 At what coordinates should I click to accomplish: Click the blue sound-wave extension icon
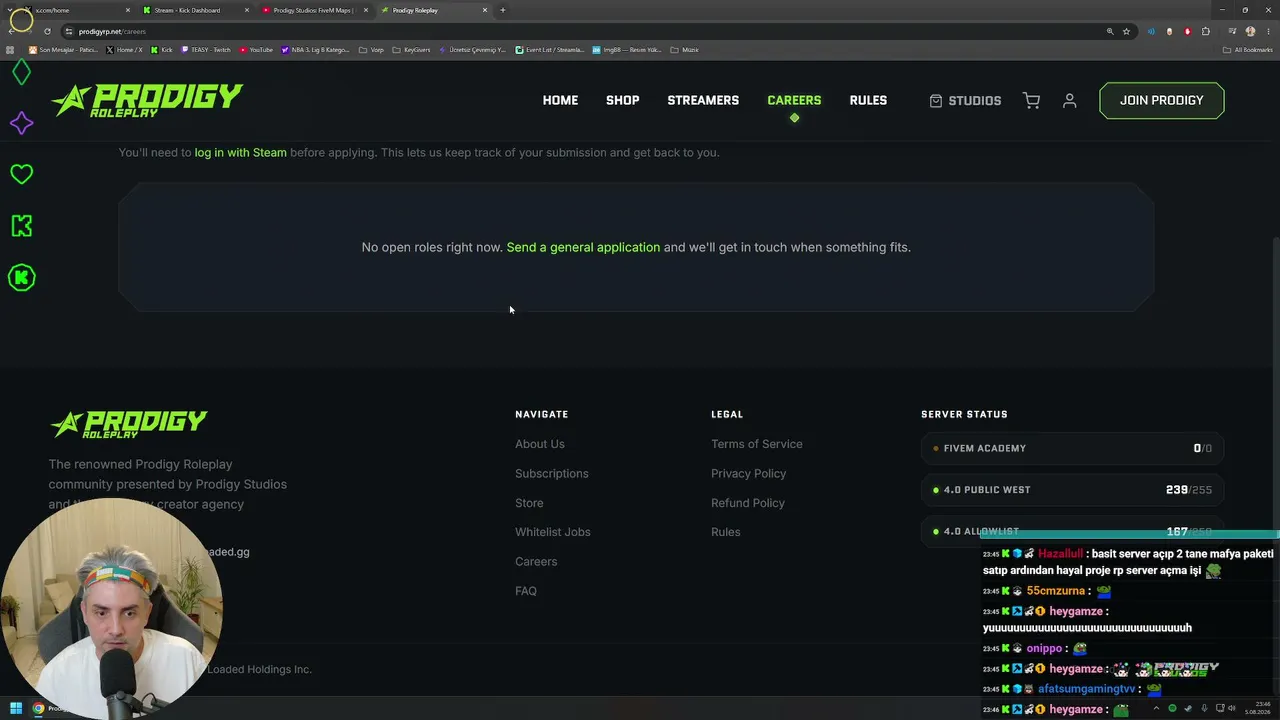coord(1151,31)
